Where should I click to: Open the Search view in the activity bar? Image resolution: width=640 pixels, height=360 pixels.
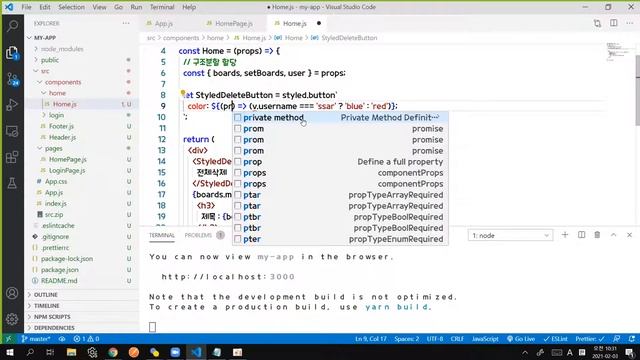coord(12,26)
